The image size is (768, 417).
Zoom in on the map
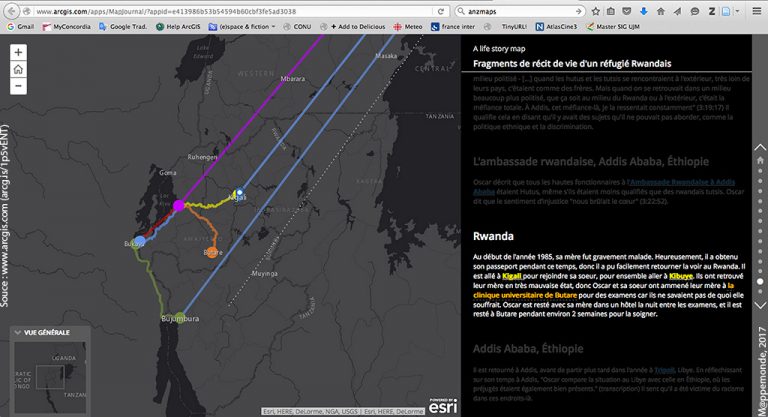coord(19,52)
